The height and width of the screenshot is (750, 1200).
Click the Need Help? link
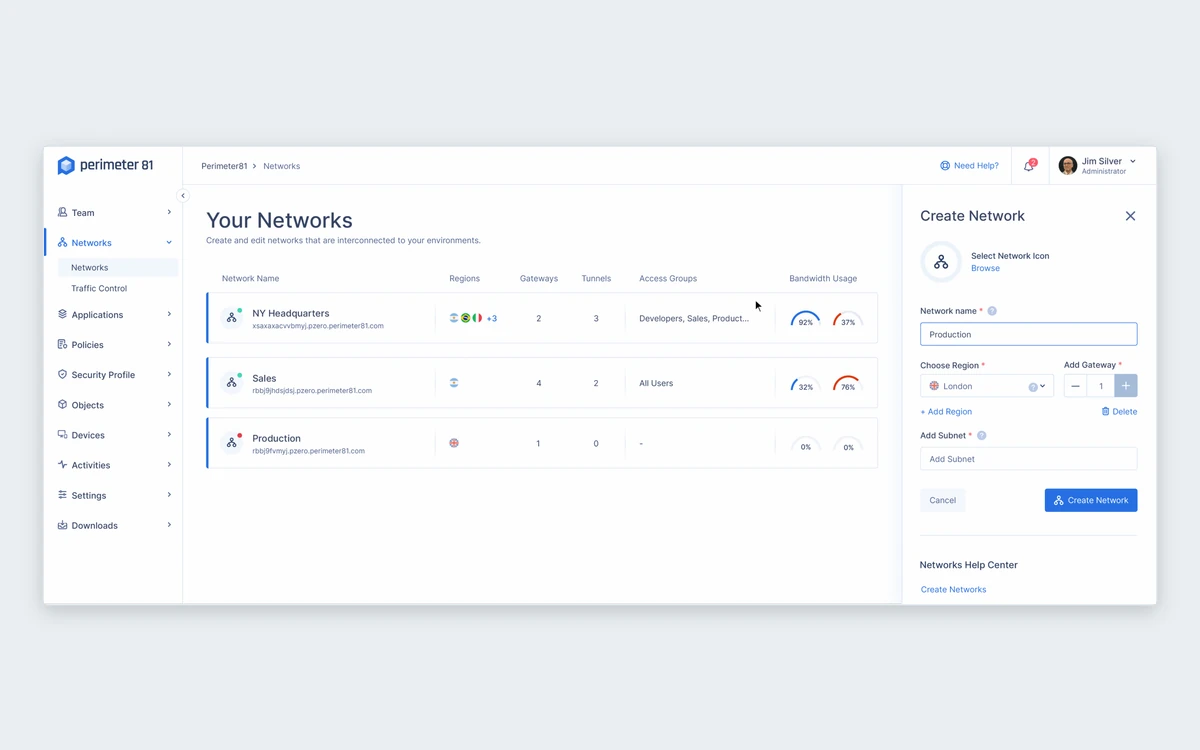[x=976, y=166]
